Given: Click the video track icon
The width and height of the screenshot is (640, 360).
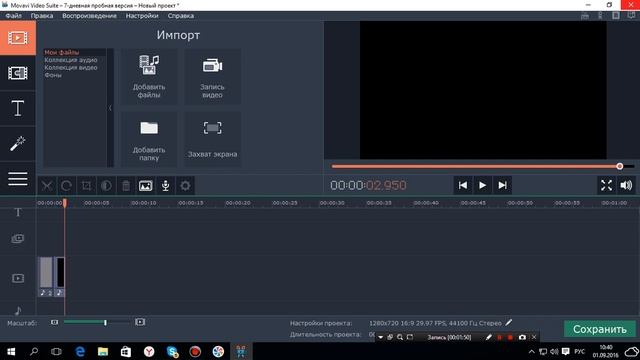Looking at the screenshot, I should coord(18,278).
